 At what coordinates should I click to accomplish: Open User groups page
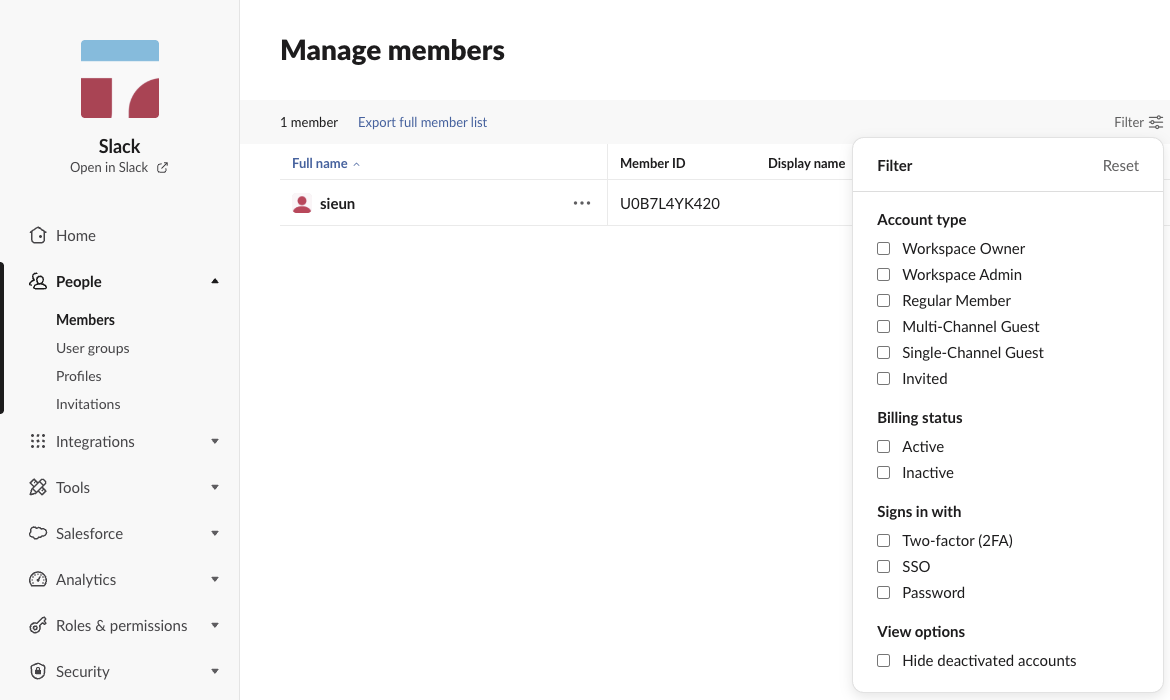(x=93, y=348)
